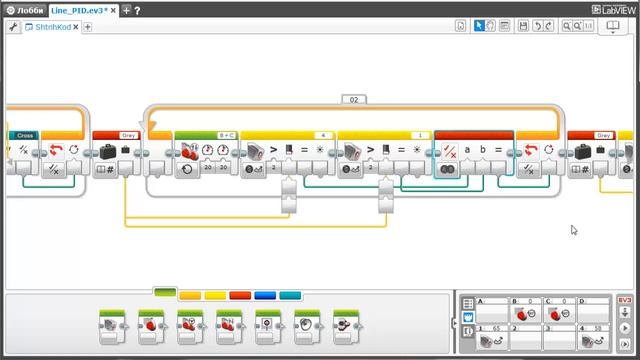The width and height of the screenshot is (640, 360).
Task: Run the program on the brick
Action: point(625,328)
